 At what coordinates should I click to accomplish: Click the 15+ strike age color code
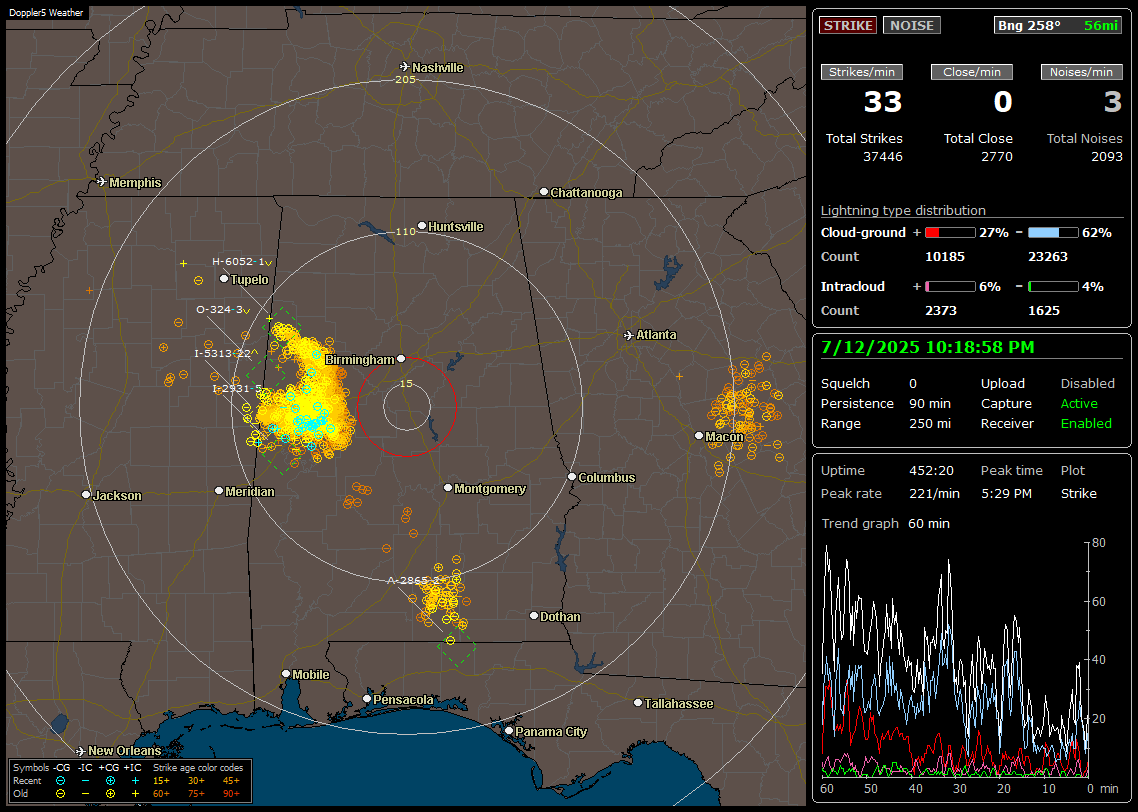click(x=161, y=781)
